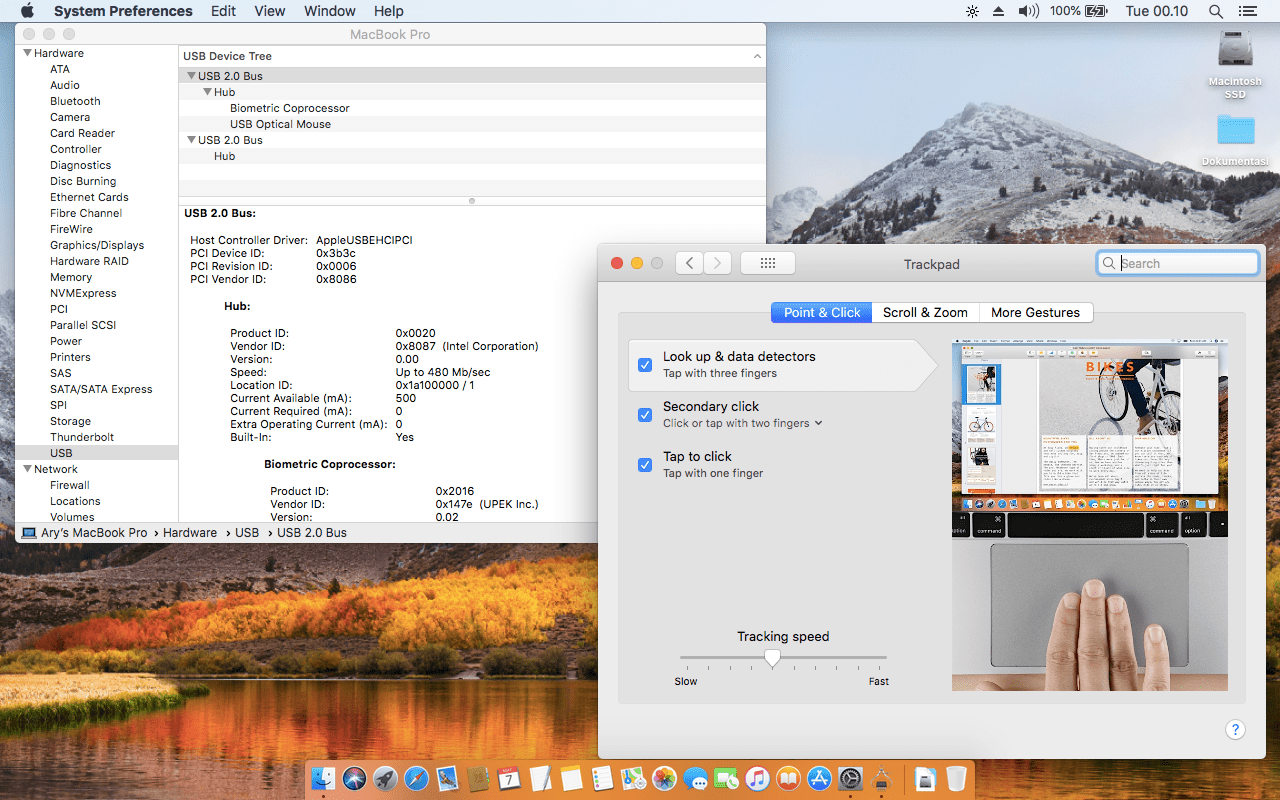Open Finder from the Dock
This screenshot has width=1280, height=800.
(323, 778)
